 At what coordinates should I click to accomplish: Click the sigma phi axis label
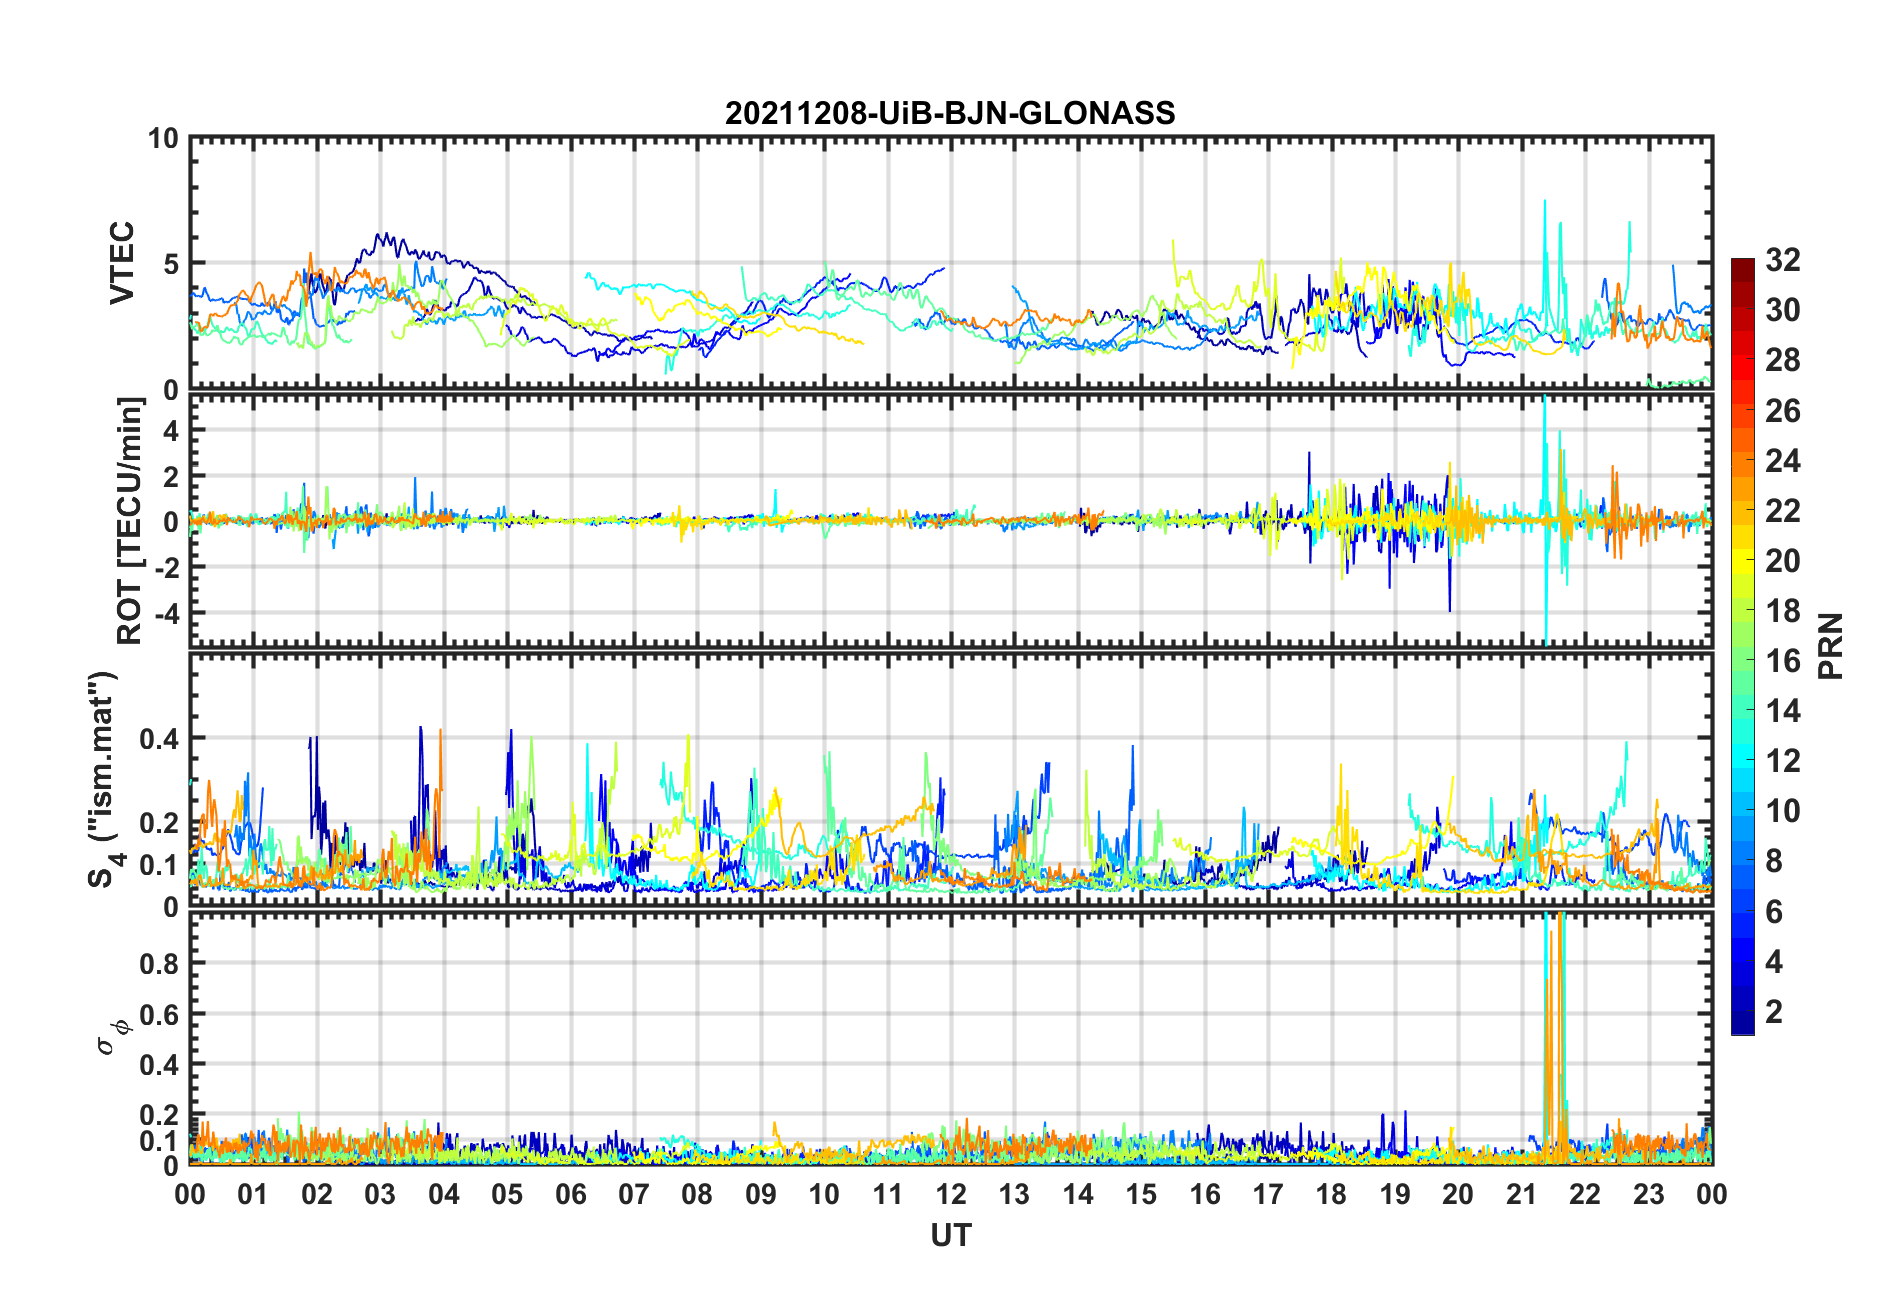[111, 1037]
